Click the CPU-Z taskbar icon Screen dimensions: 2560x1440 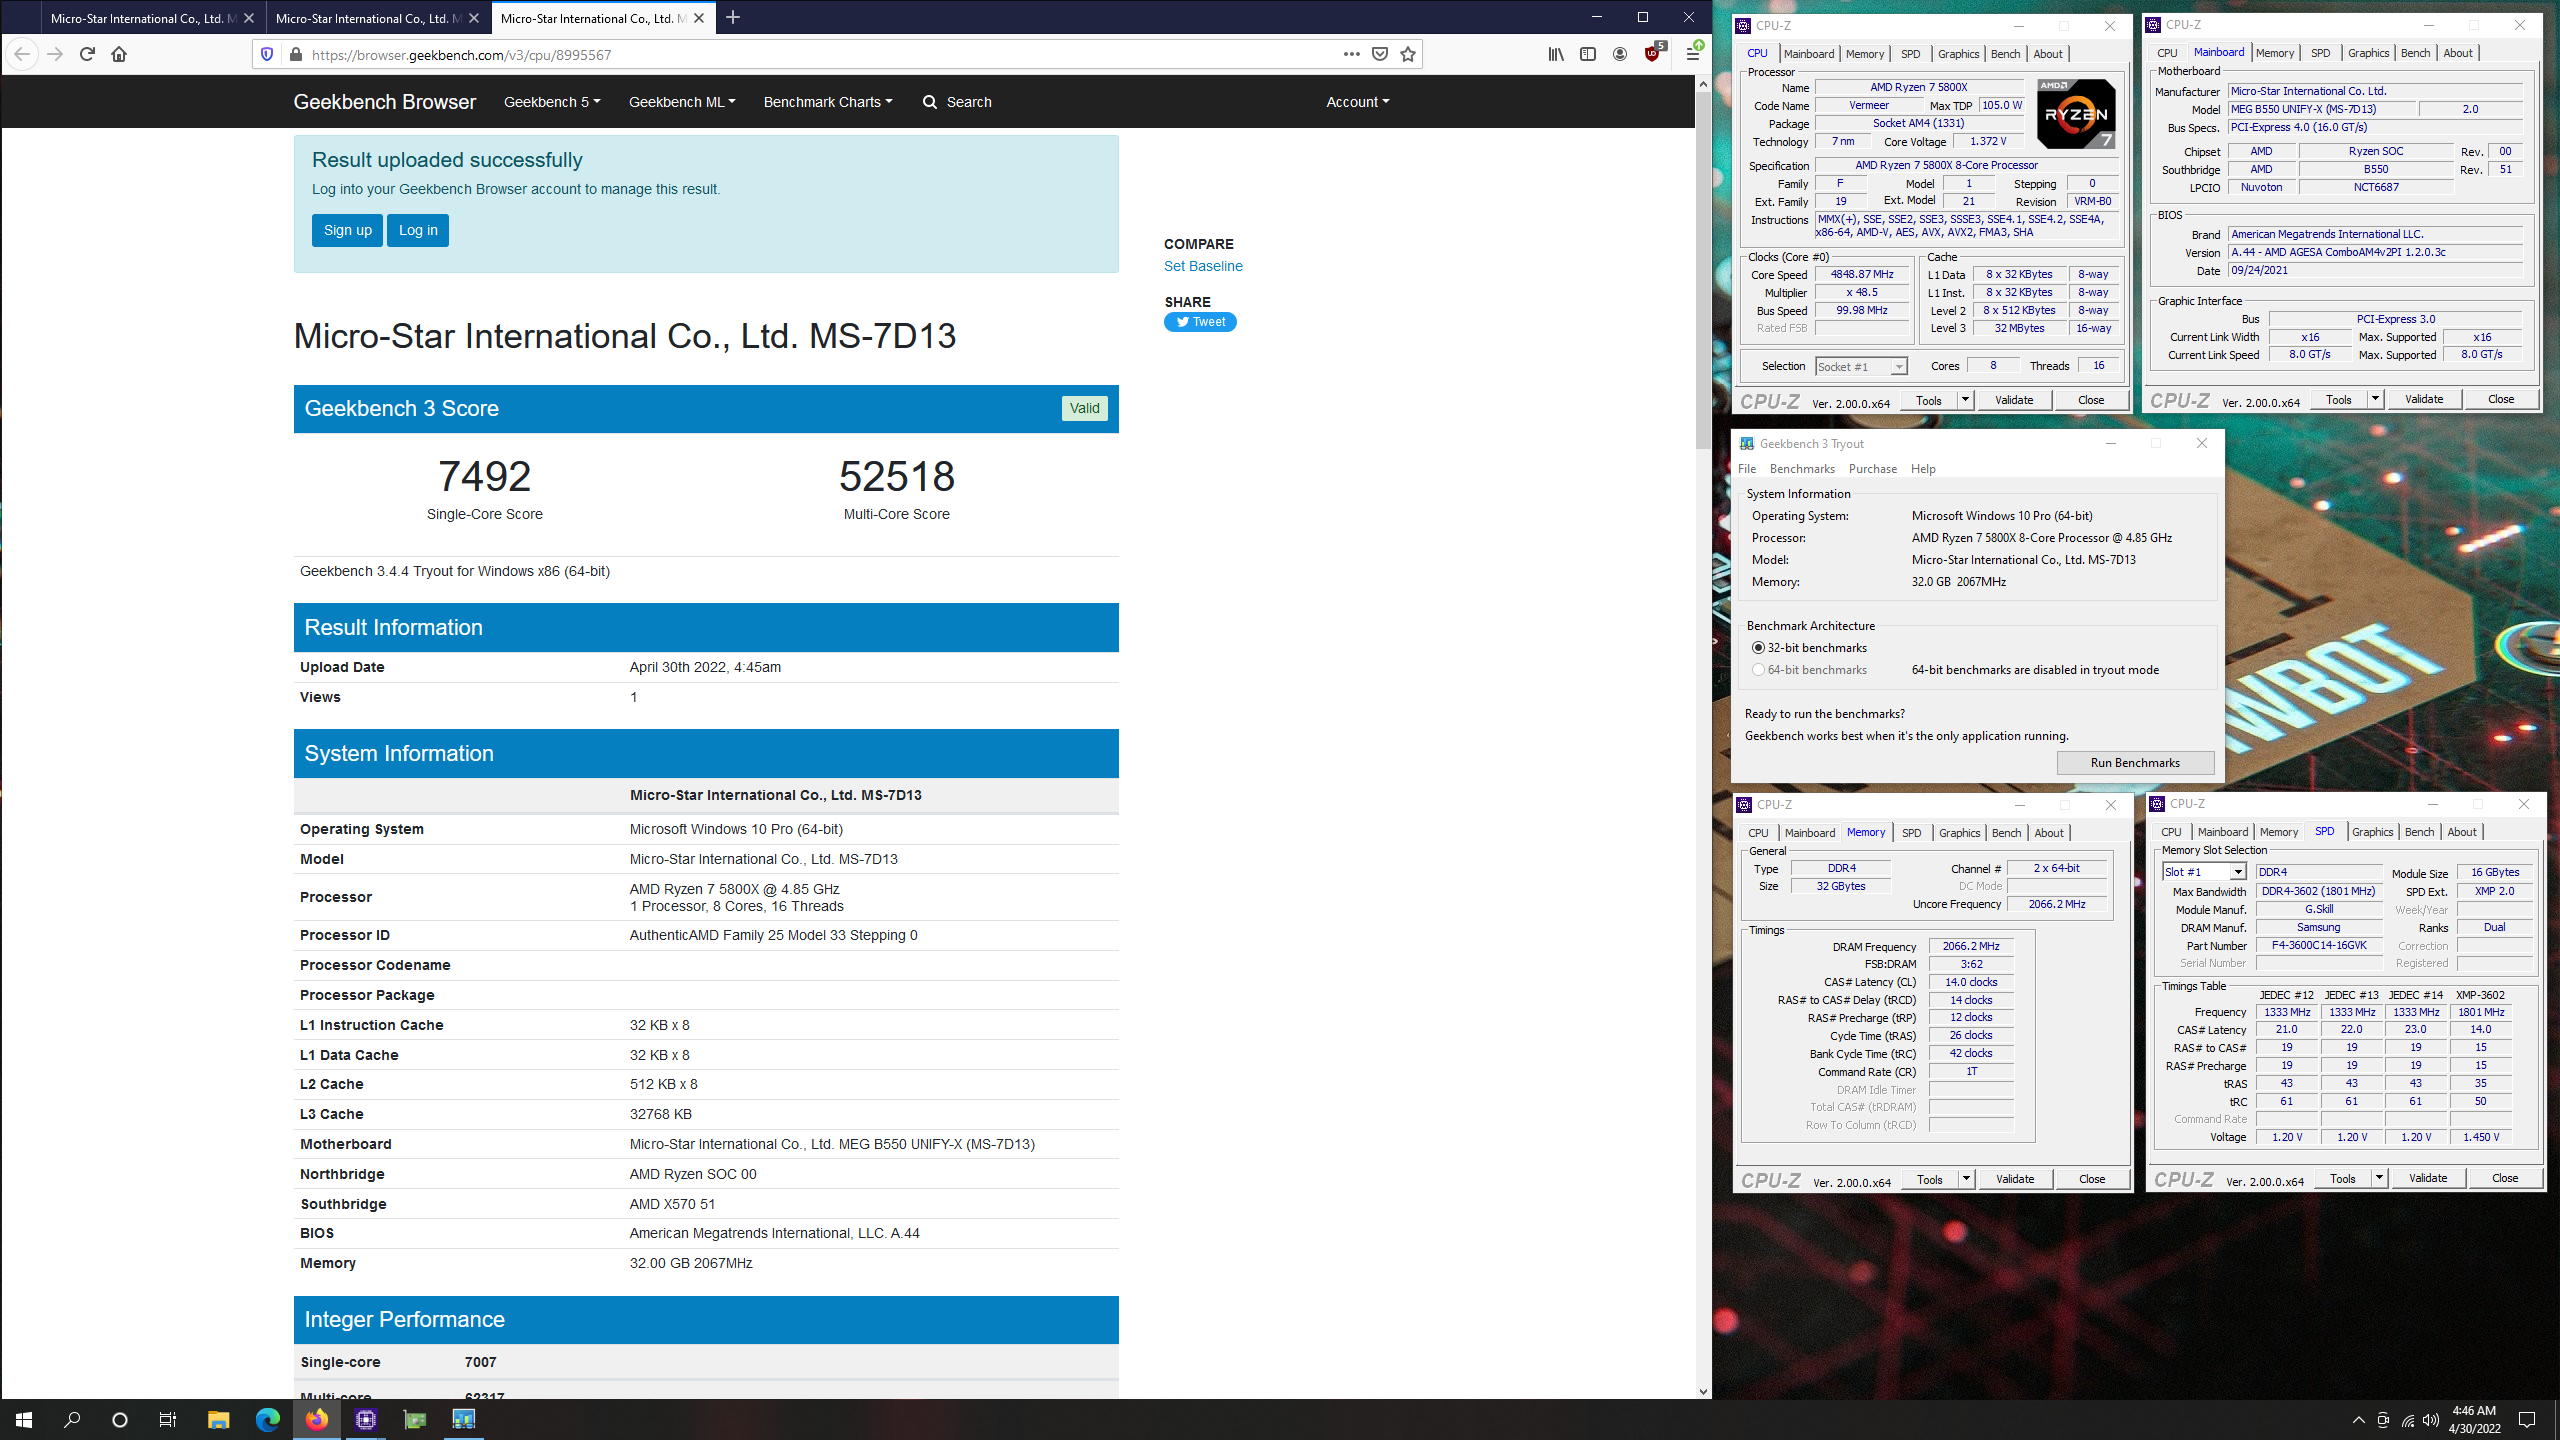coord(365,1419)
